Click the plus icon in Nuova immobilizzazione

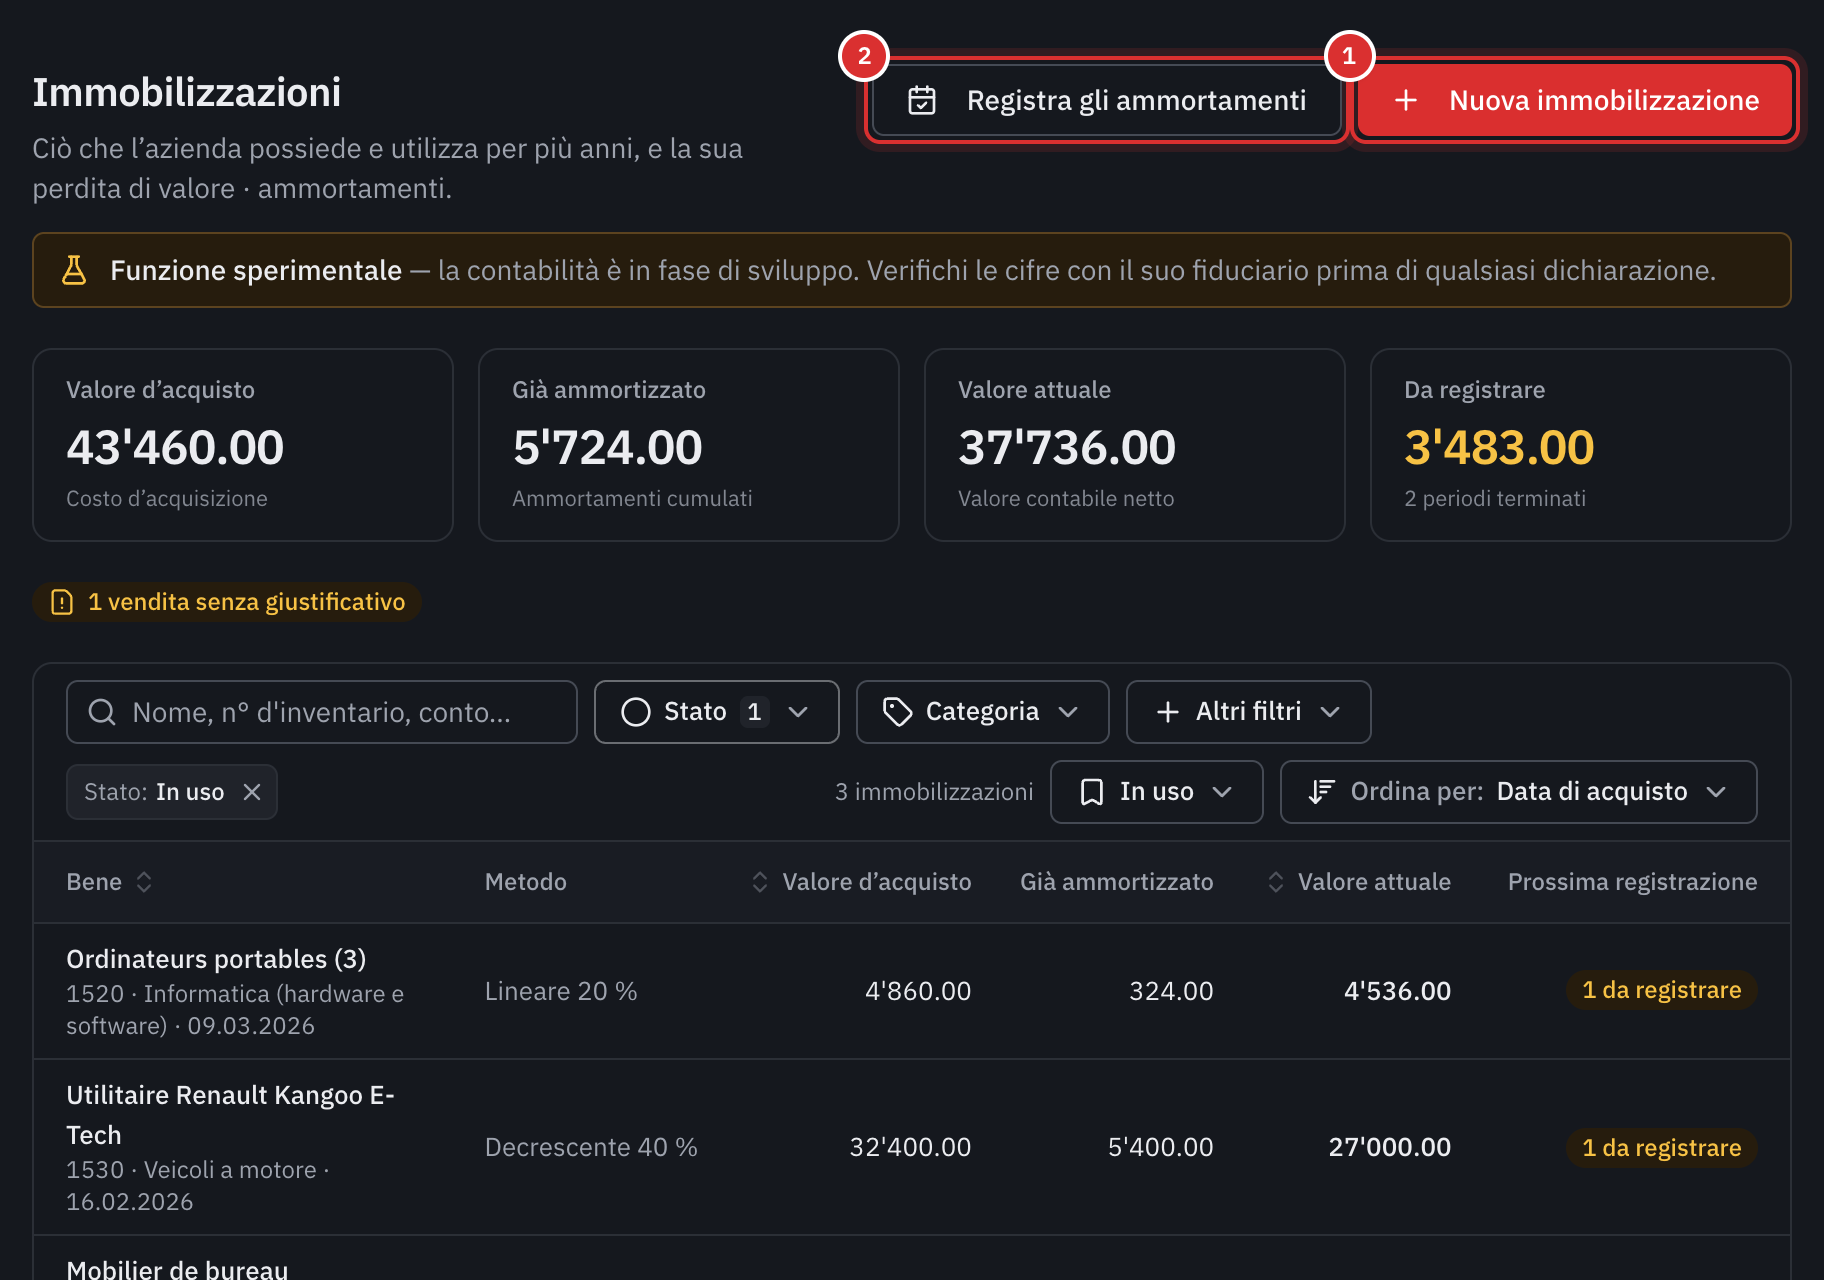pos(1406,100)
